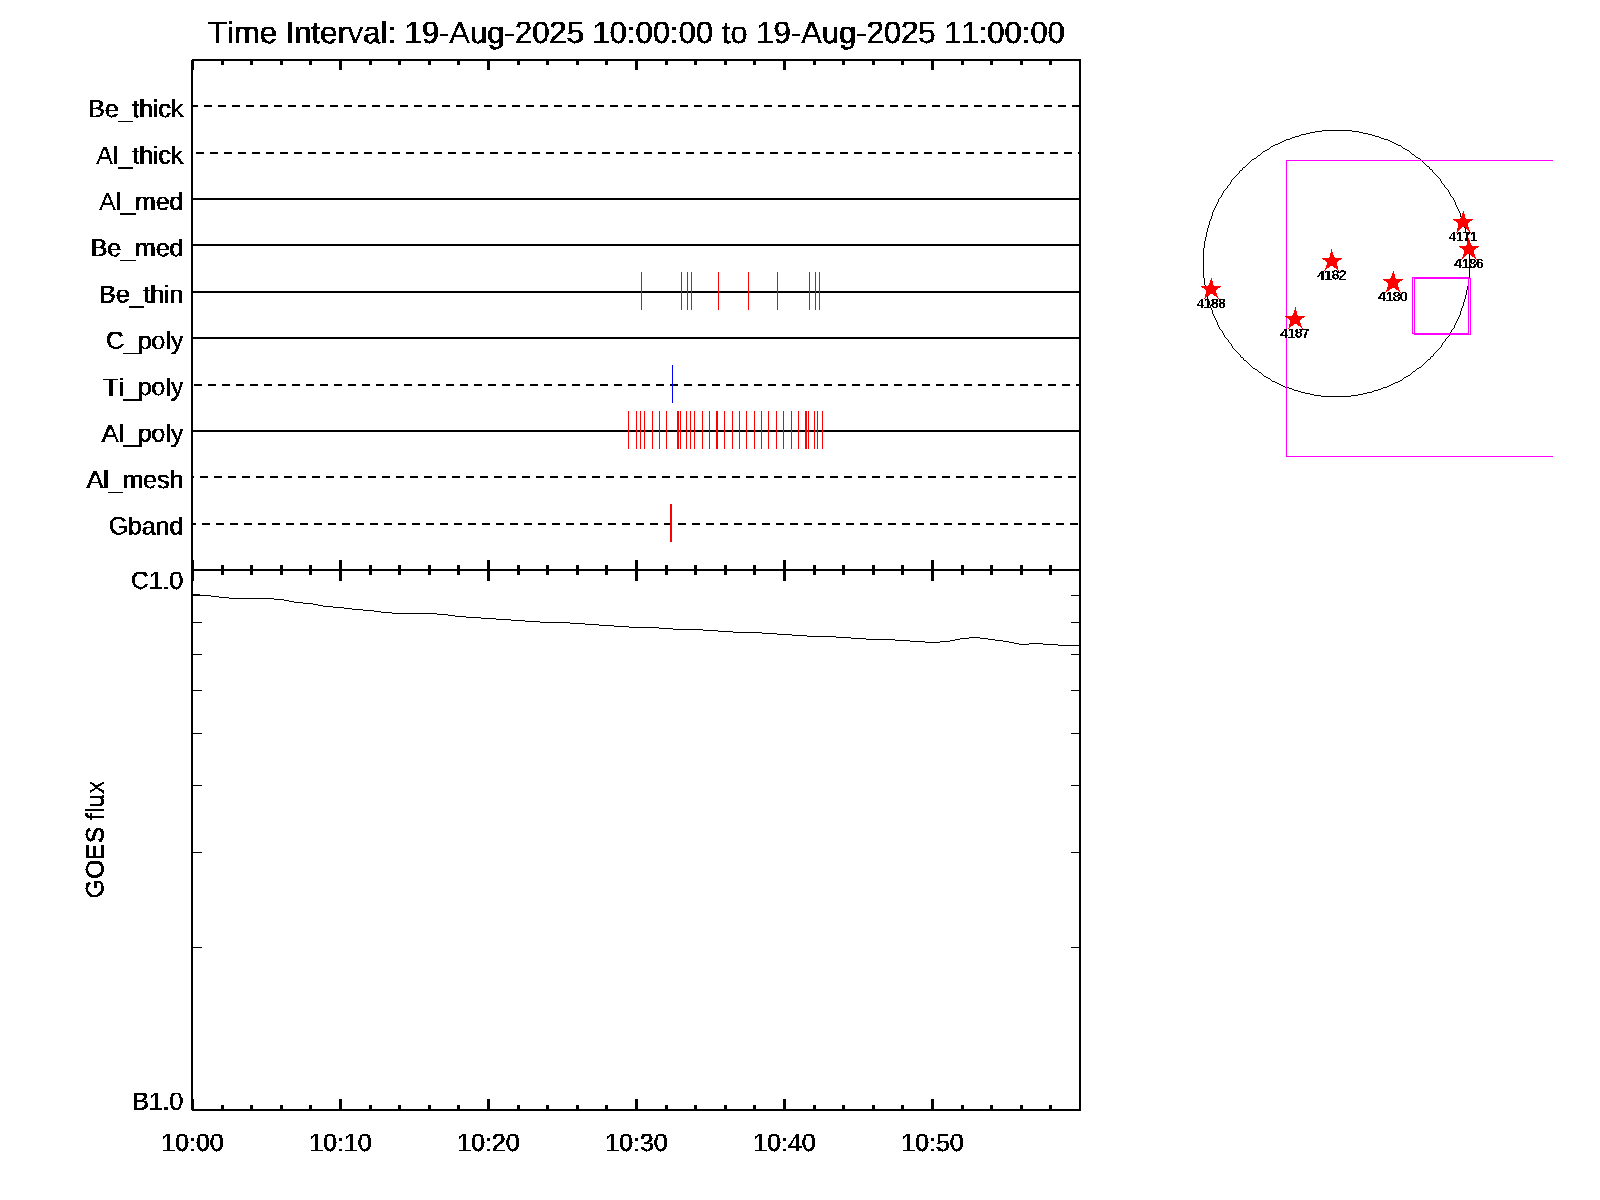The image size is (1600, 1200).
Task: Click the red star for region 4180
Action: coord(1392,283)
